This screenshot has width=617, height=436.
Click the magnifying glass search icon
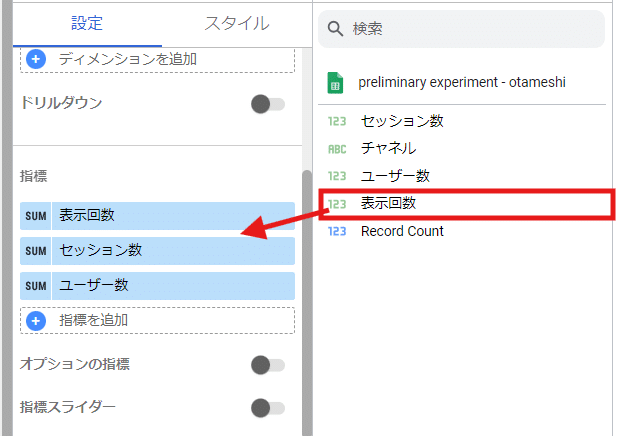pos(335,29)
